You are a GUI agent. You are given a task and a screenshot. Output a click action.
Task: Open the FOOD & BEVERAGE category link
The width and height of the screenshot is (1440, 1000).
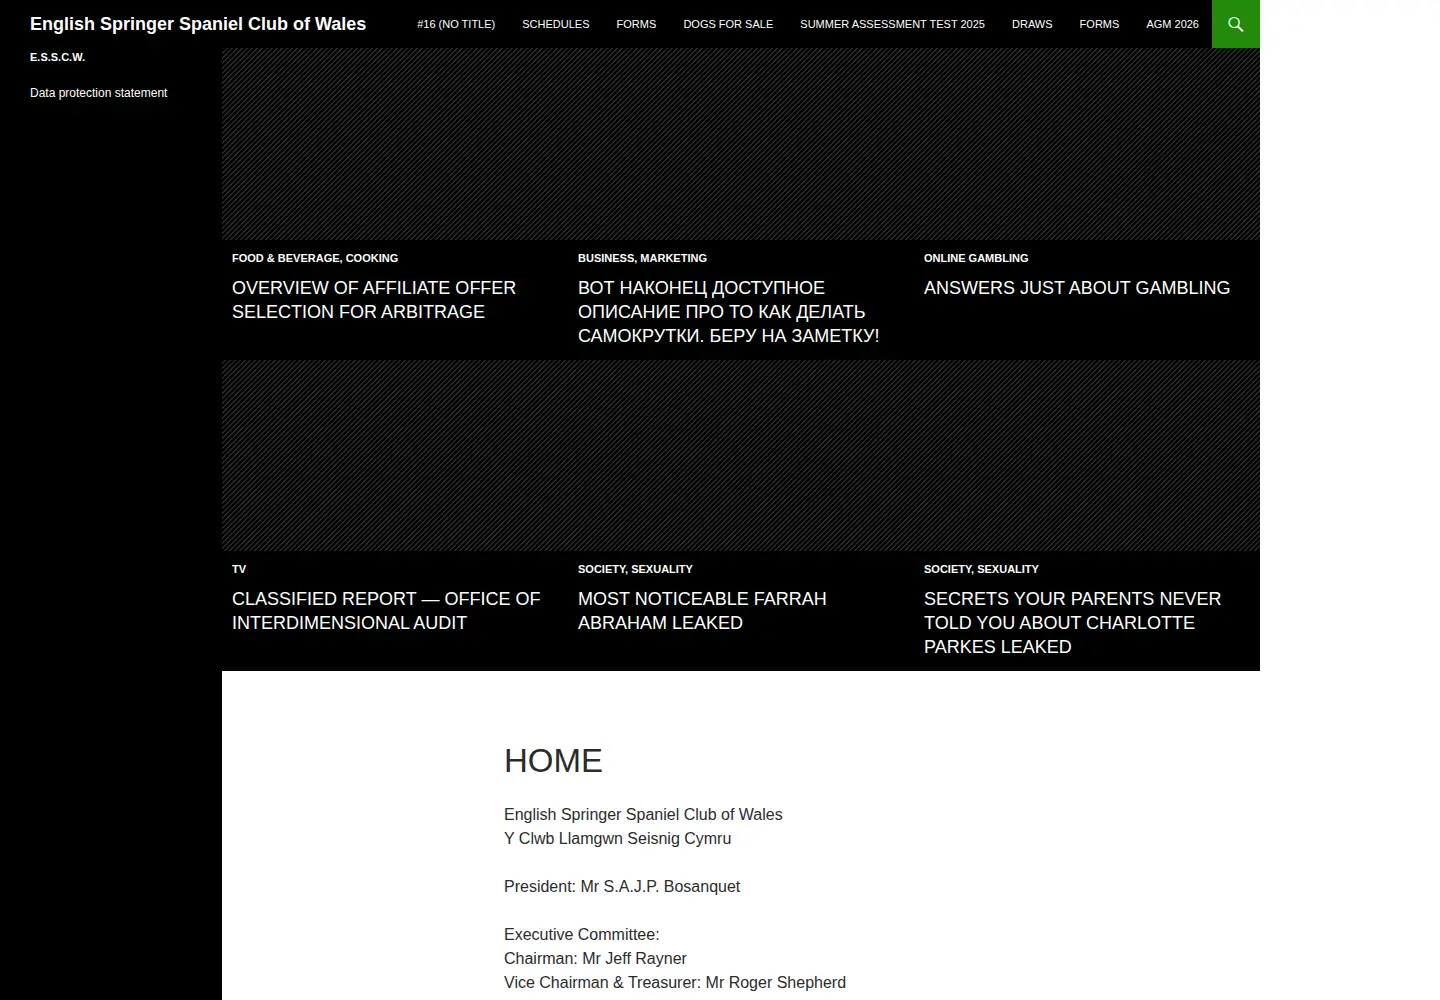coord(285,258)
